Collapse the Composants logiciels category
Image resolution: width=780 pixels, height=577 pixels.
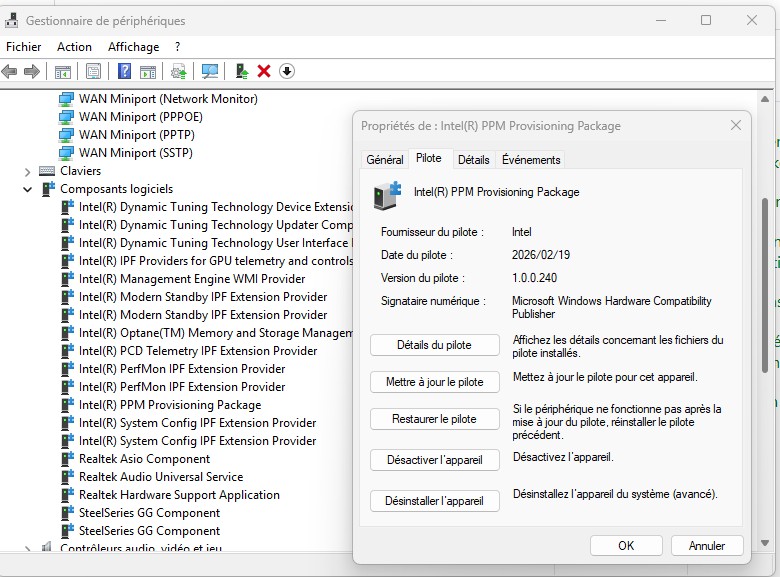click(28, 189)
